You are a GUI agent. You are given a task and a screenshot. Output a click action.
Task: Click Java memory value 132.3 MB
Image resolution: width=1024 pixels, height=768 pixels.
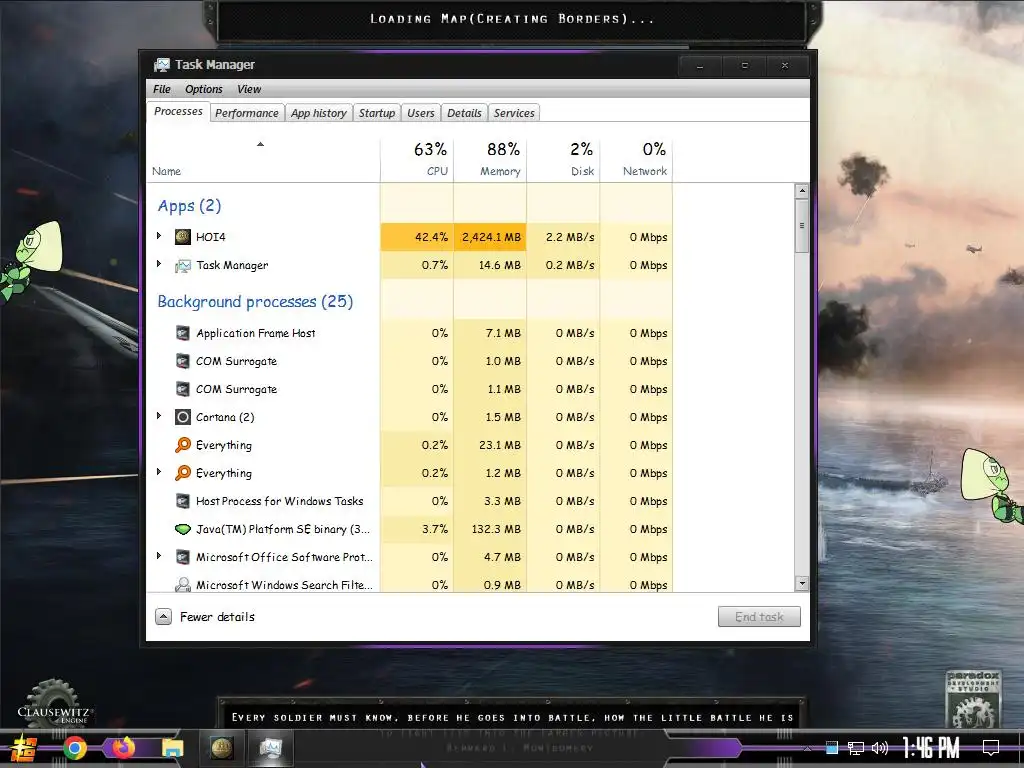point(496,529)
